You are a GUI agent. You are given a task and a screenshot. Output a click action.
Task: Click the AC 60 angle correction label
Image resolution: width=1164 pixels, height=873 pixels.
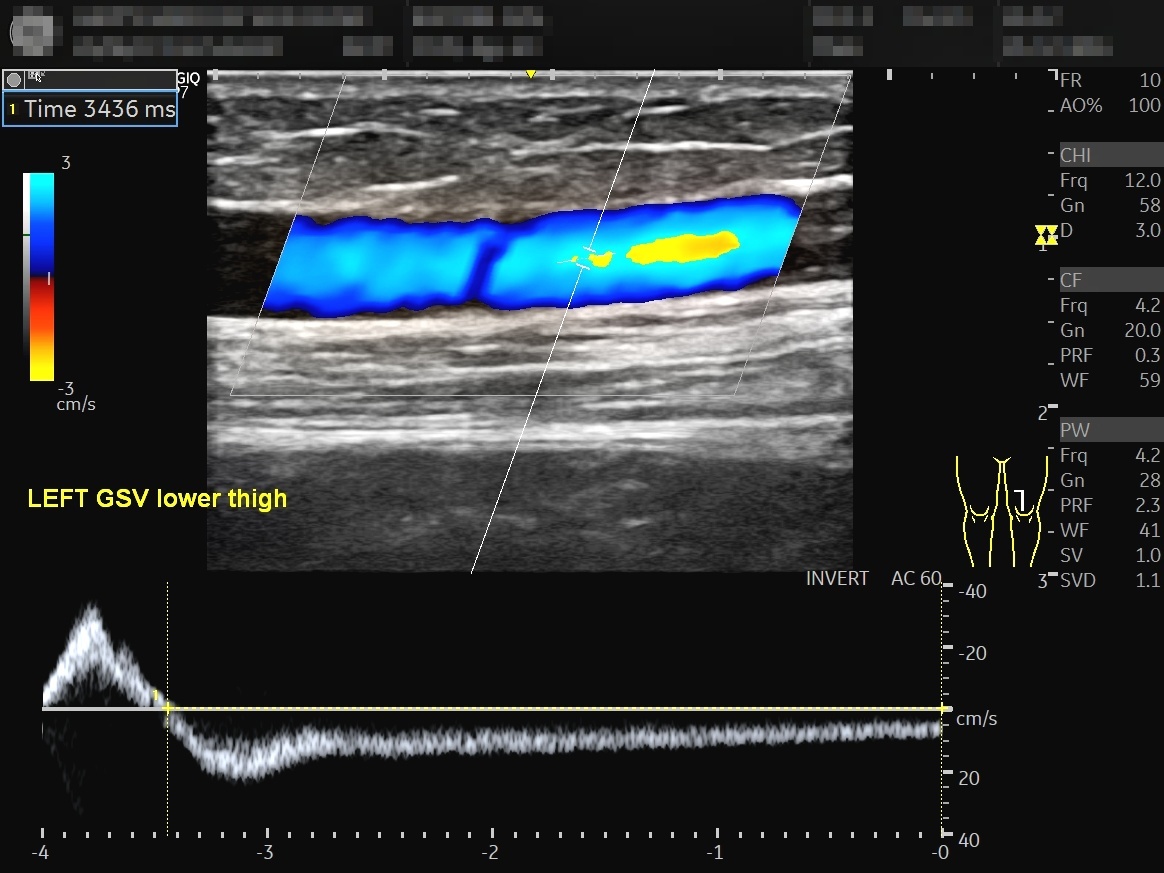(x=915, y=578)
